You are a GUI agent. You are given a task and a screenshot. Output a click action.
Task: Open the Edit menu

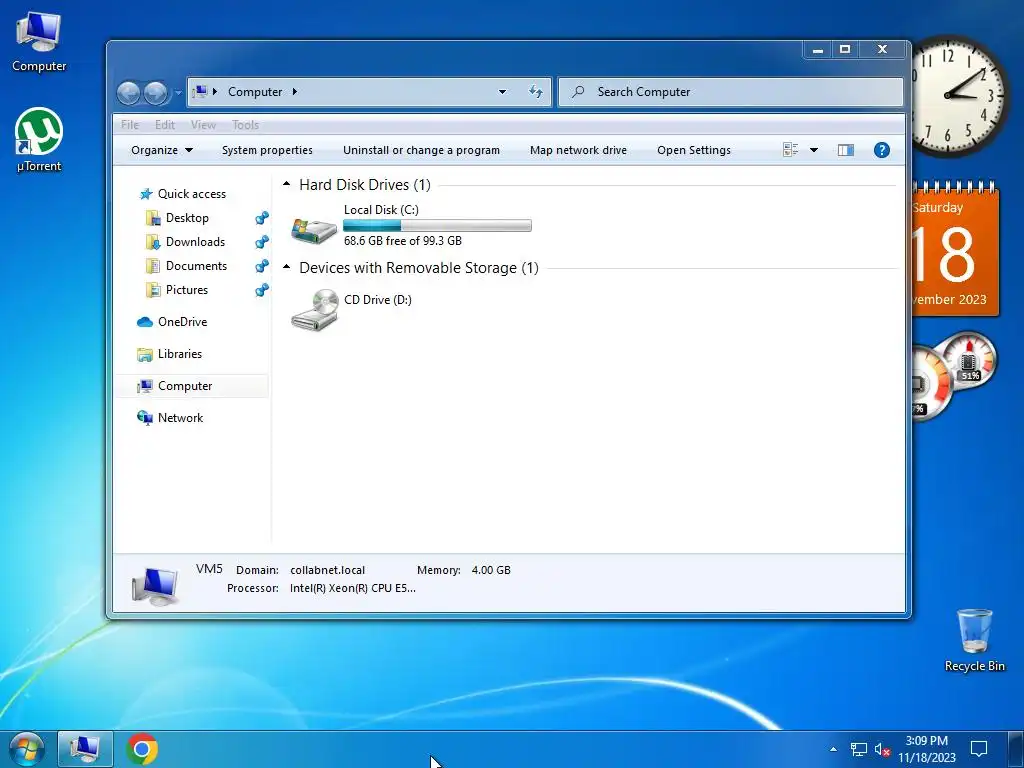coord(165,125)
